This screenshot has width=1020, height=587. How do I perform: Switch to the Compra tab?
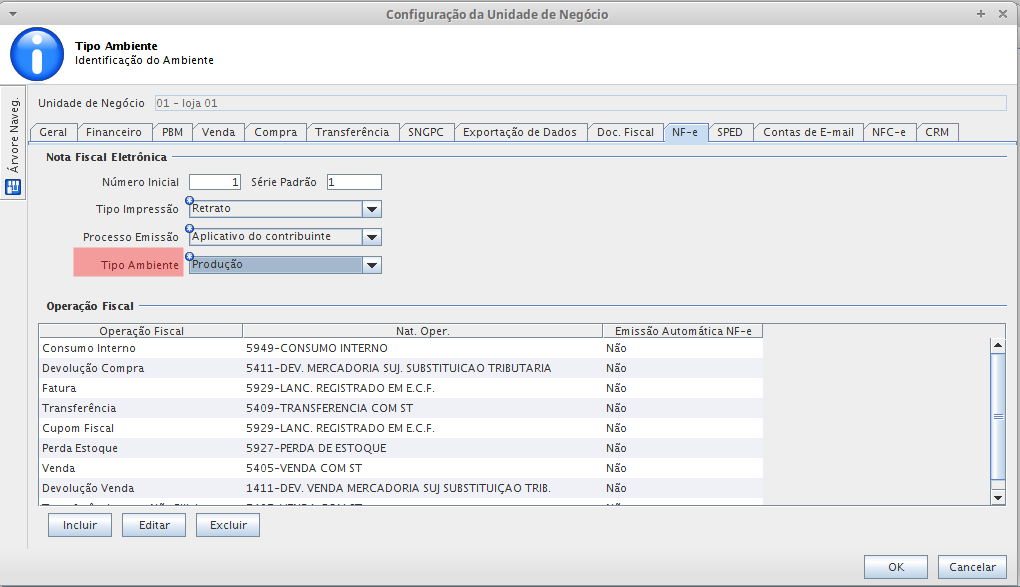(276, 132)
